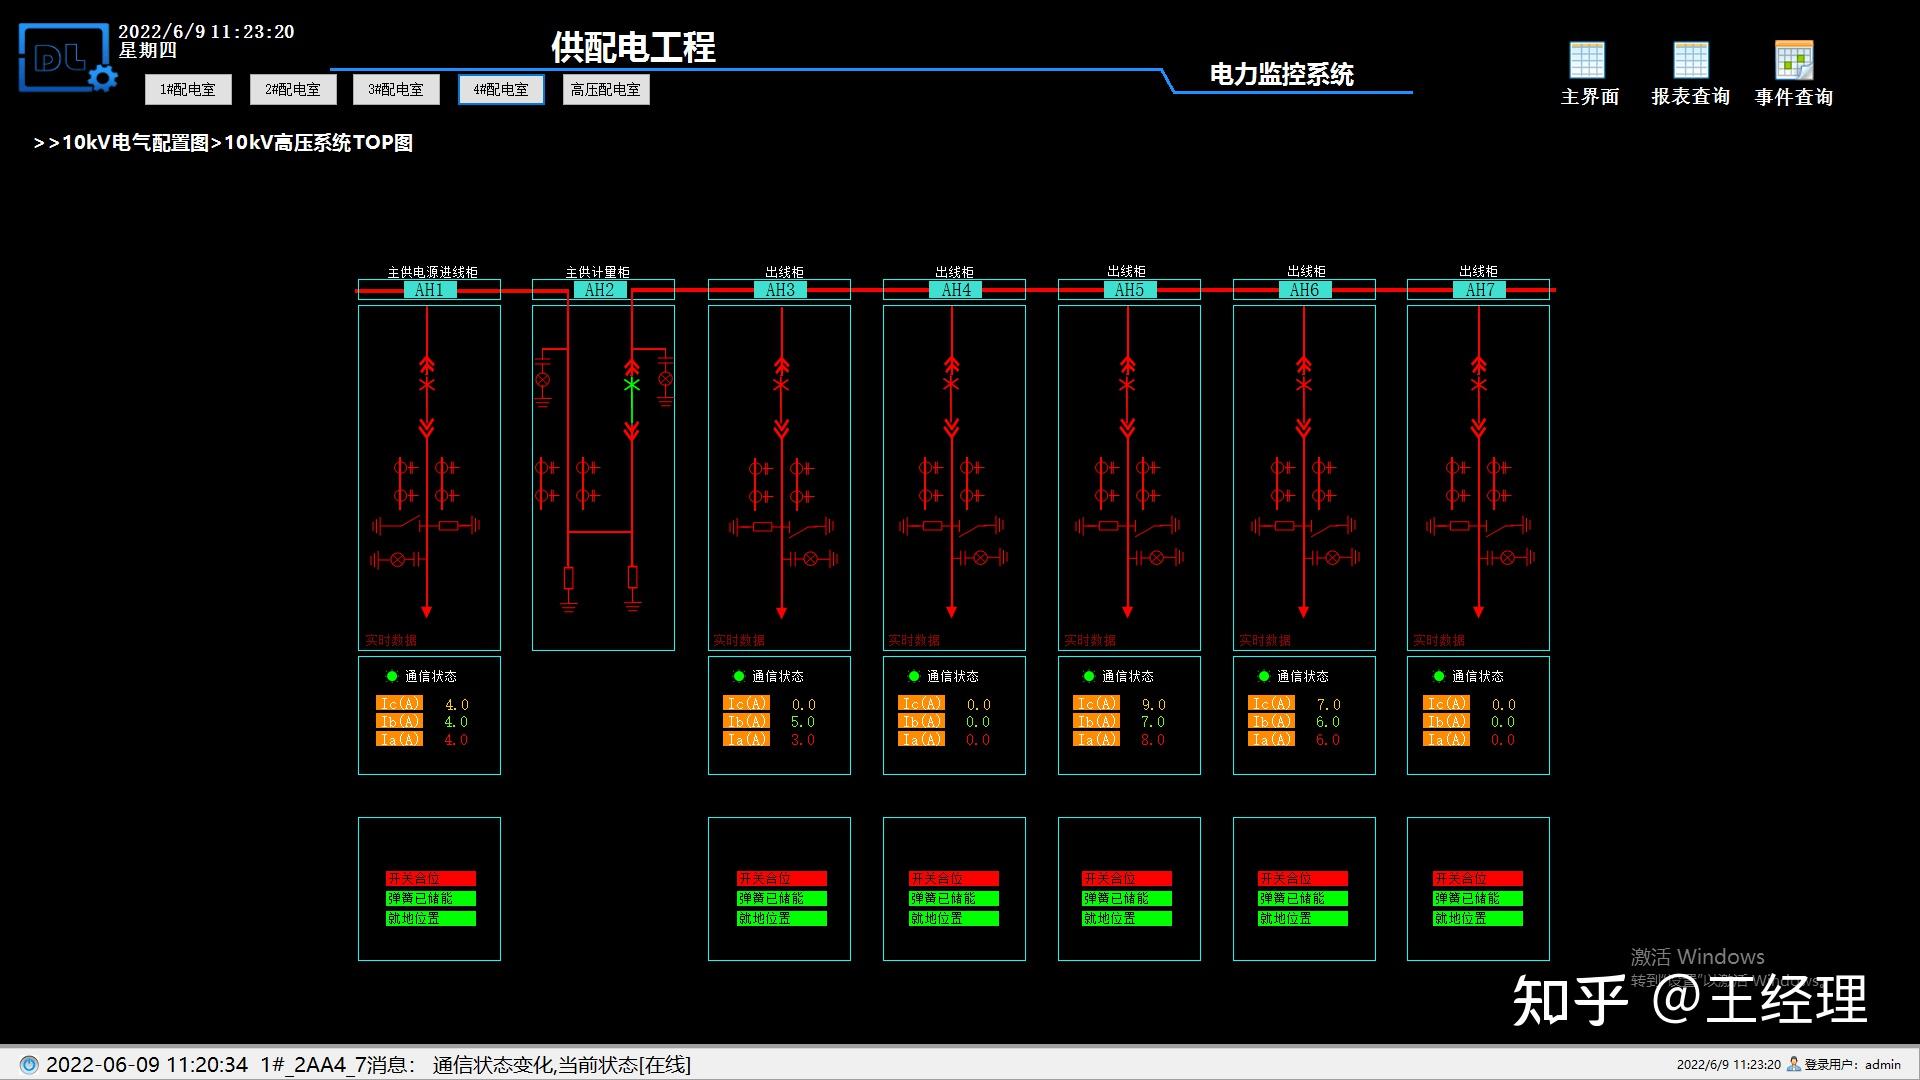The height and width of the screenshot is (1080, 1920).
Task: Switch to 1#配电室 tab
Action: [x=188, y=90]
